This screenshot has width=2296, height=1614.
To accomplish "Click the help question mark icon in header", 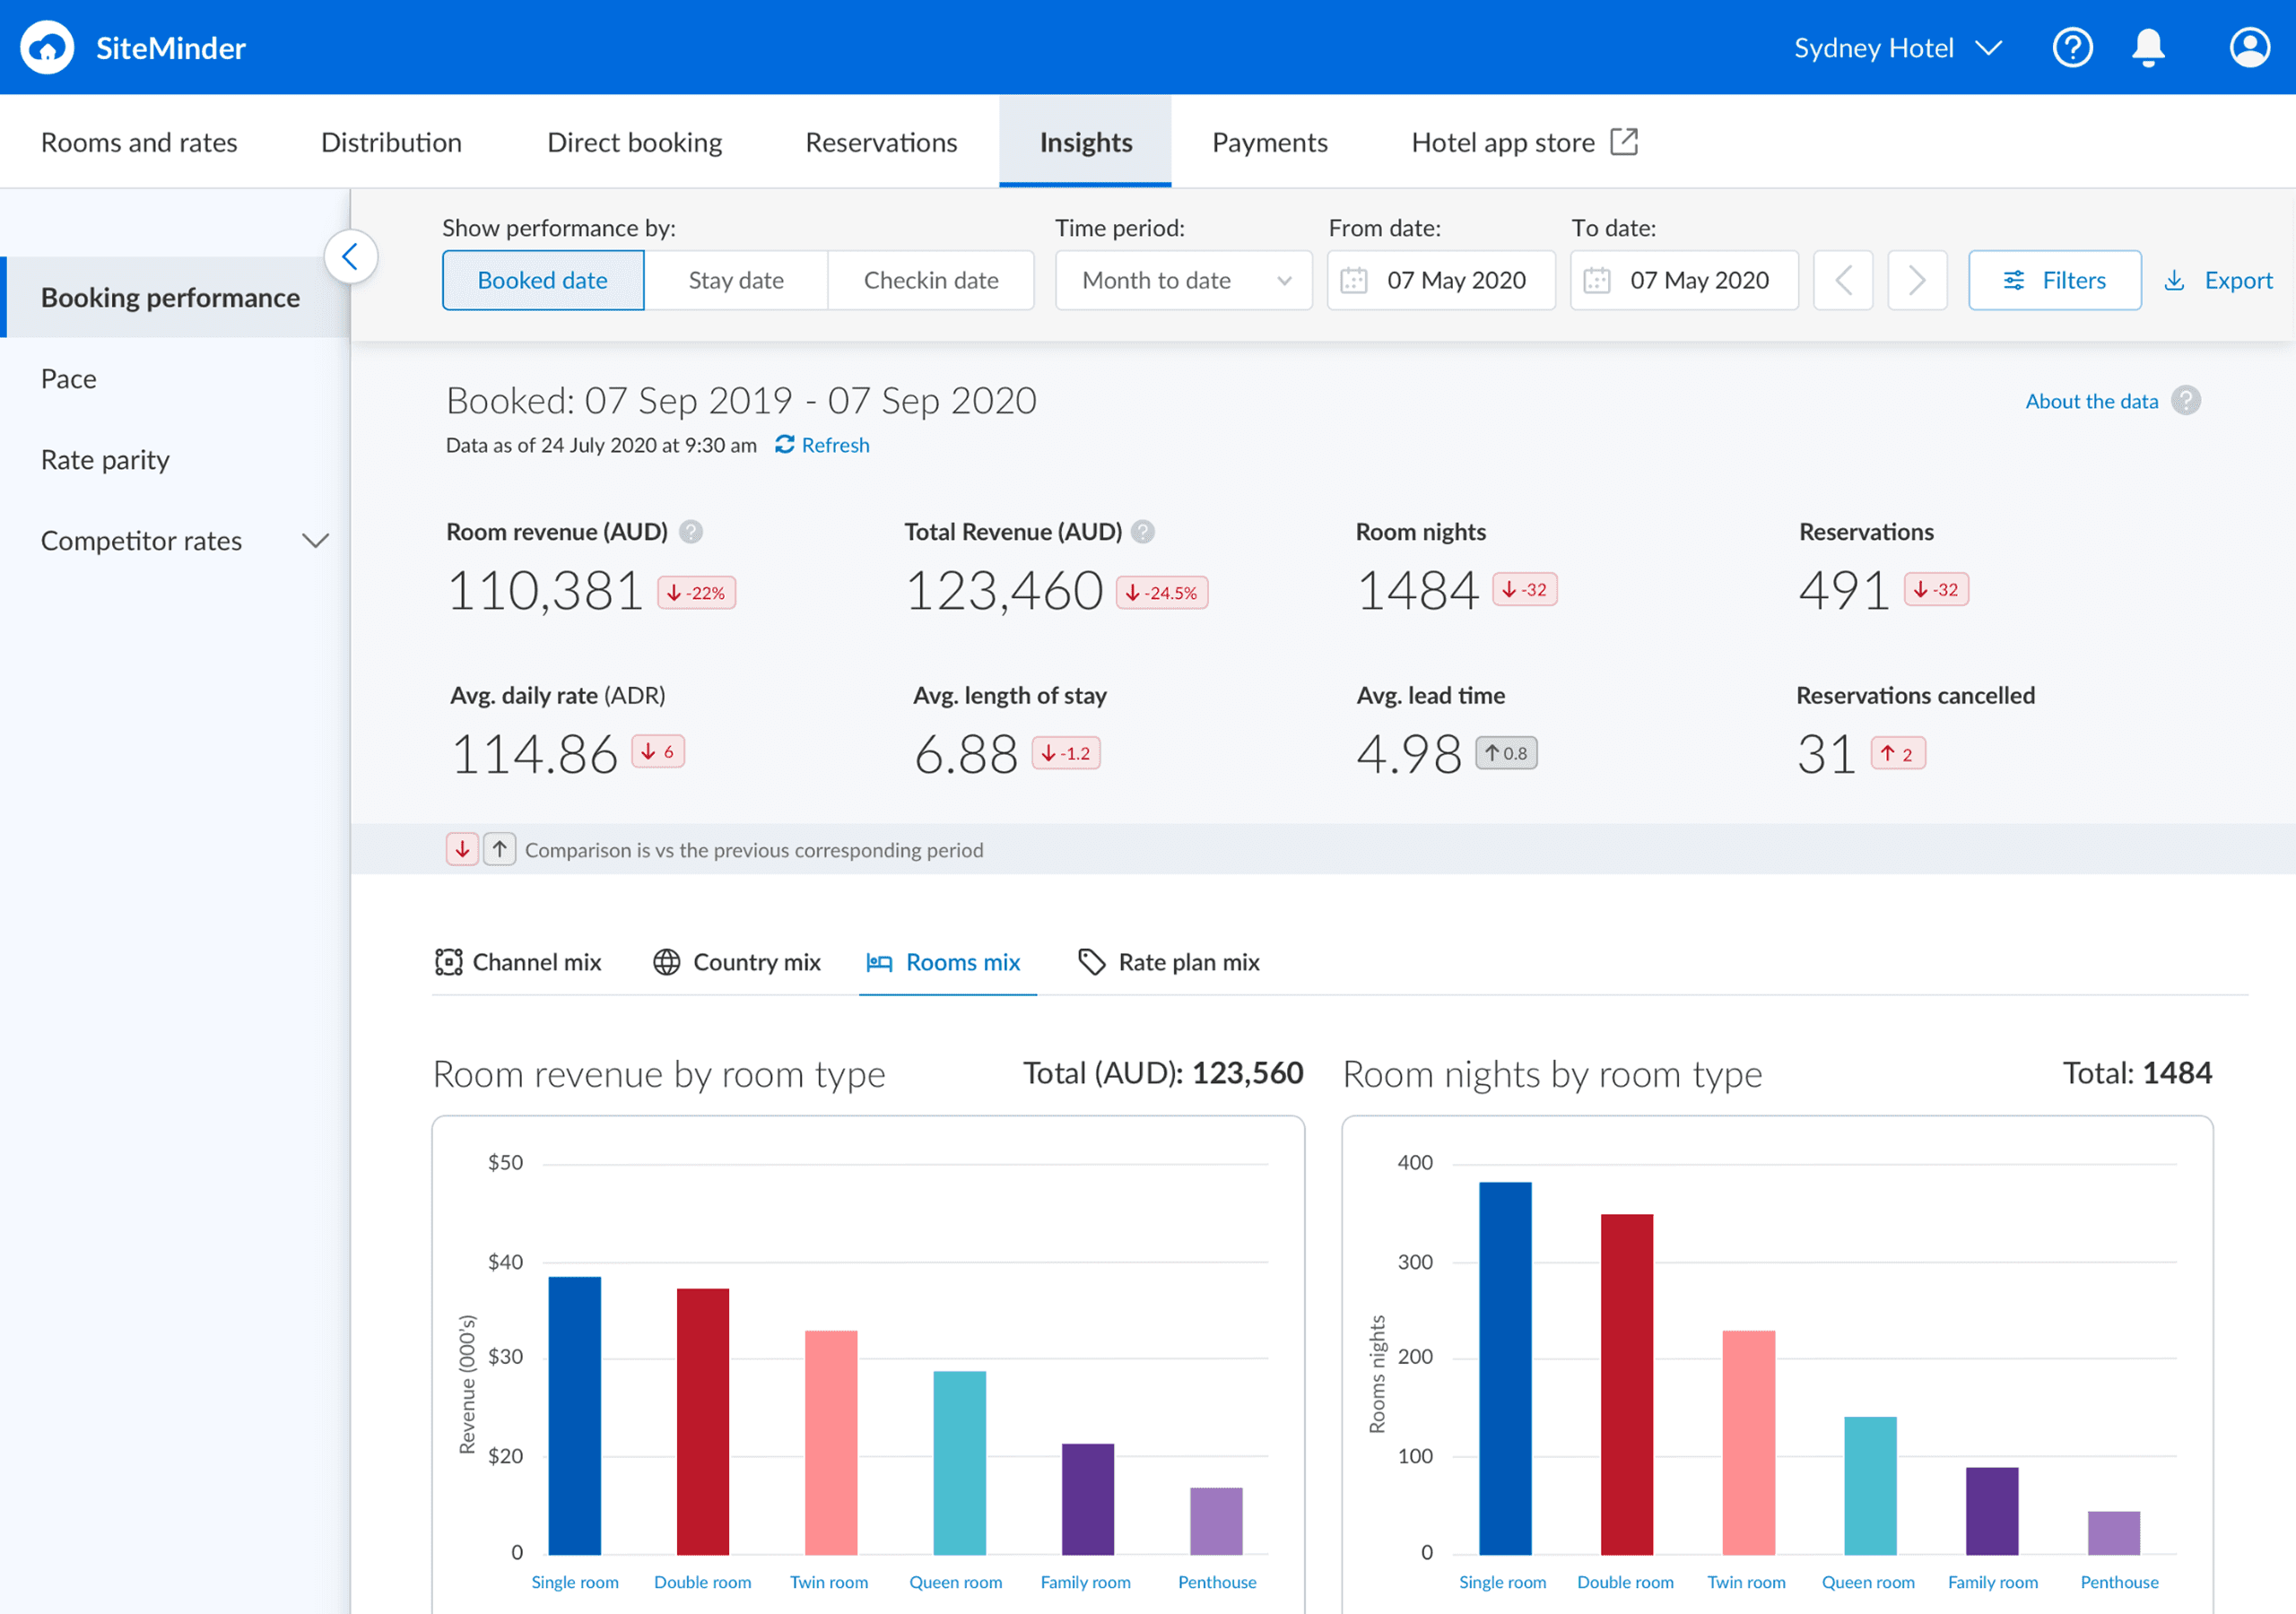I will (2071, 47).
